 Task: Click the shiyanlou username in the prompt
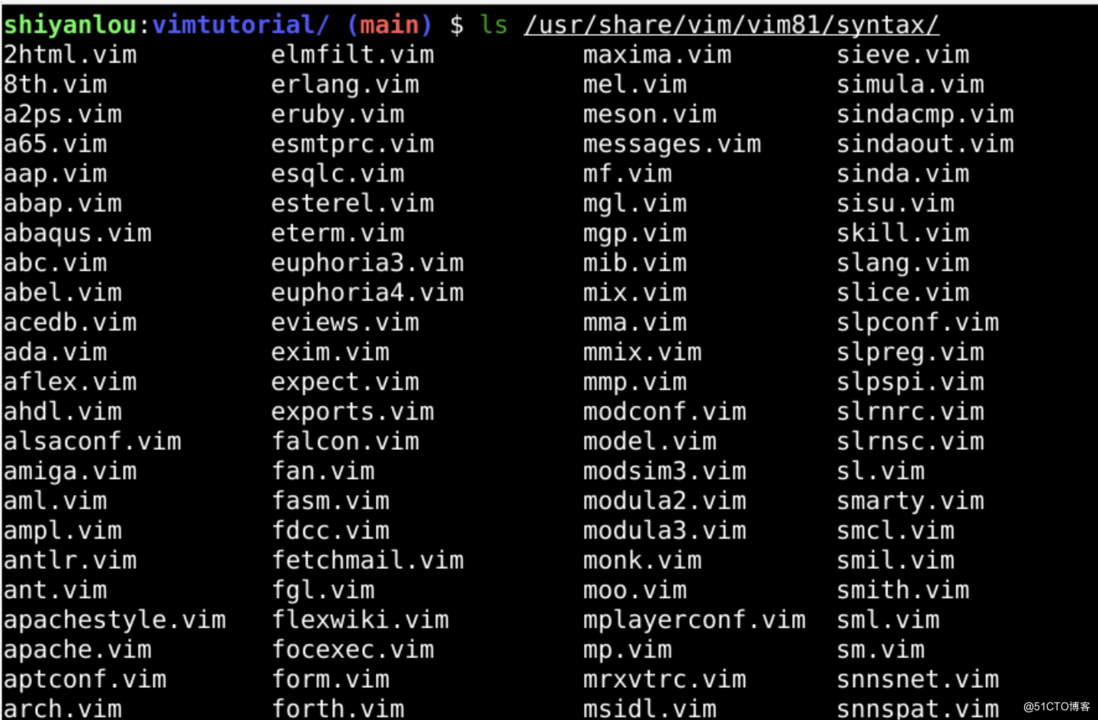click(x=70, y=25)
